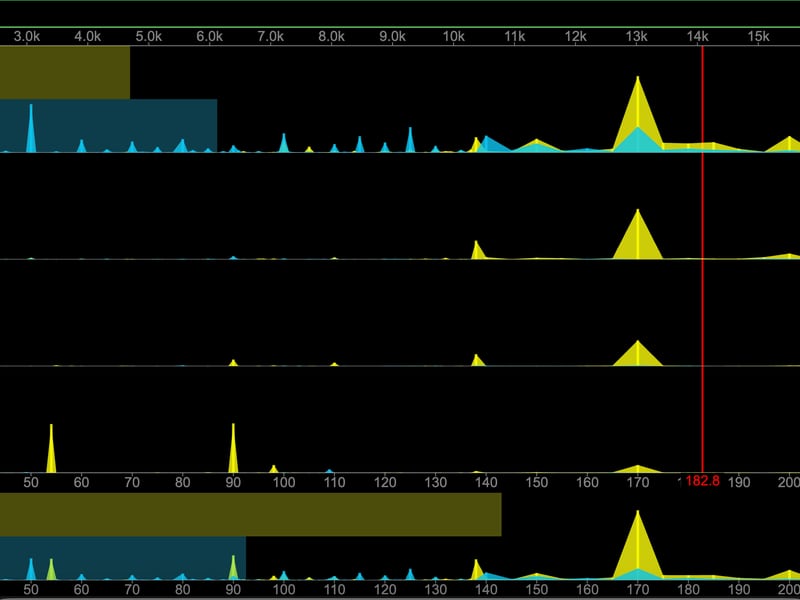
Task: Click the red 182.8 position label
Action: click(702, 481)
